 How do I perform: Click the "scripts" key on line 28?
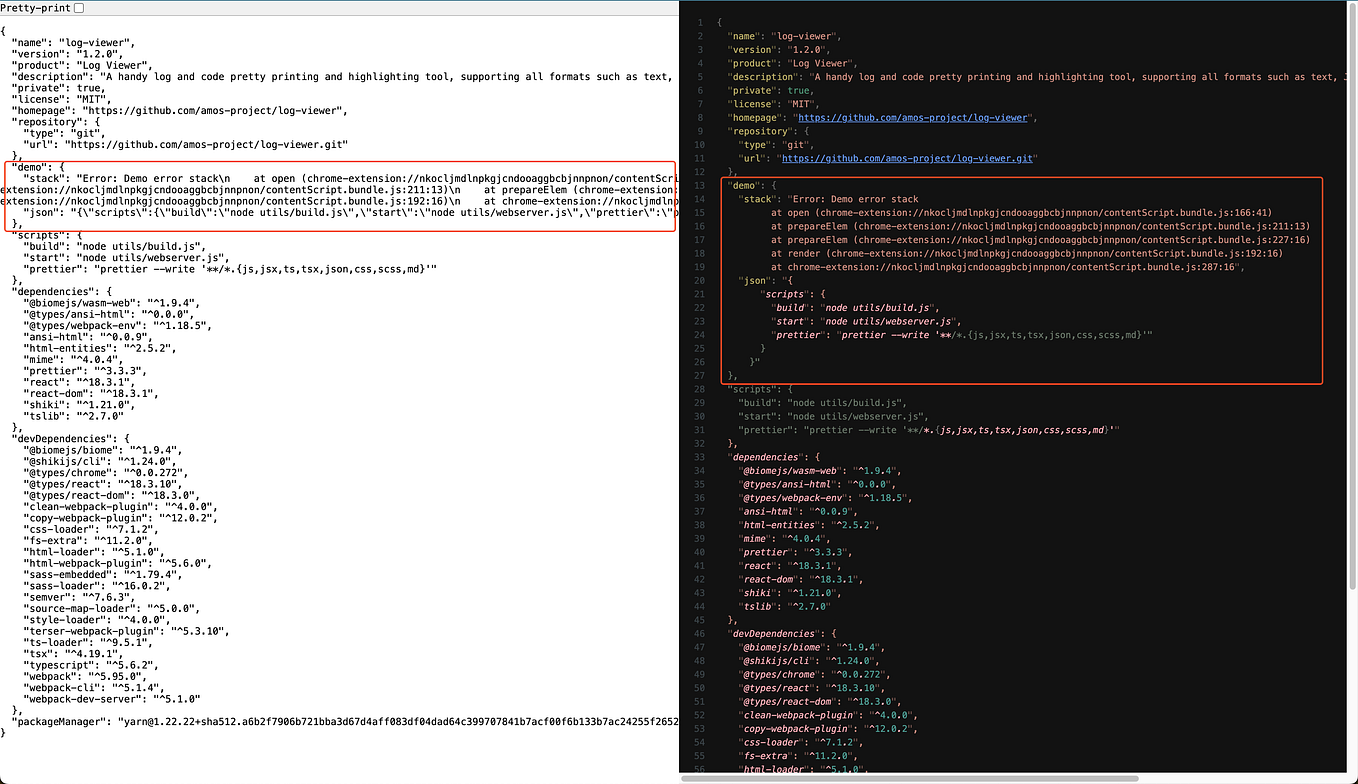point(756,389)
